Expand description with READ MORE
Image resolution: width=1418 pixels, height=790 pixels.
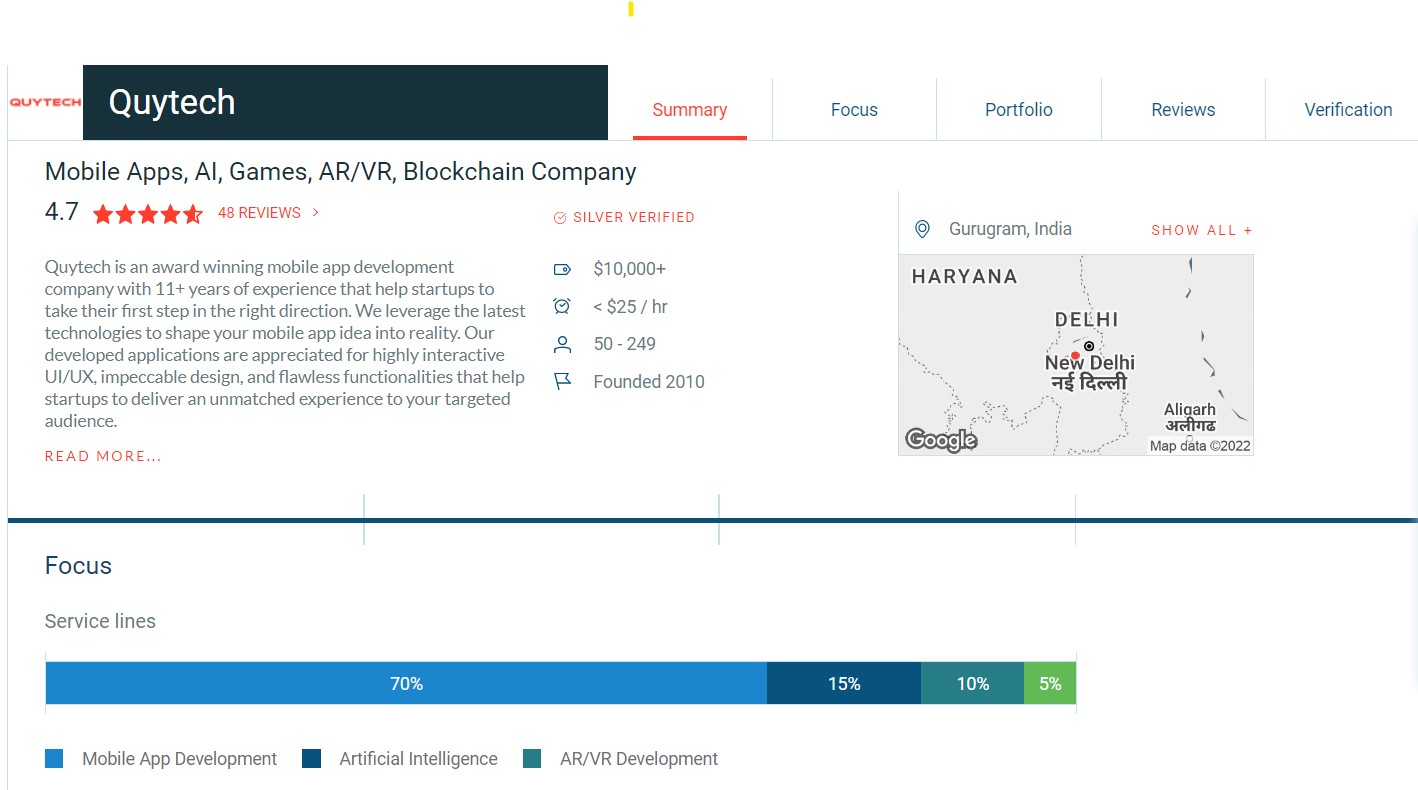103,457
